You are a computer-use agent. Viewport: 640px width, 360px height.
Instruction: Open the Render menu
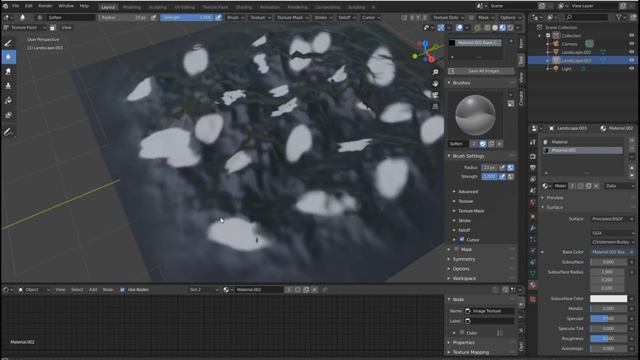click(45, 6)
